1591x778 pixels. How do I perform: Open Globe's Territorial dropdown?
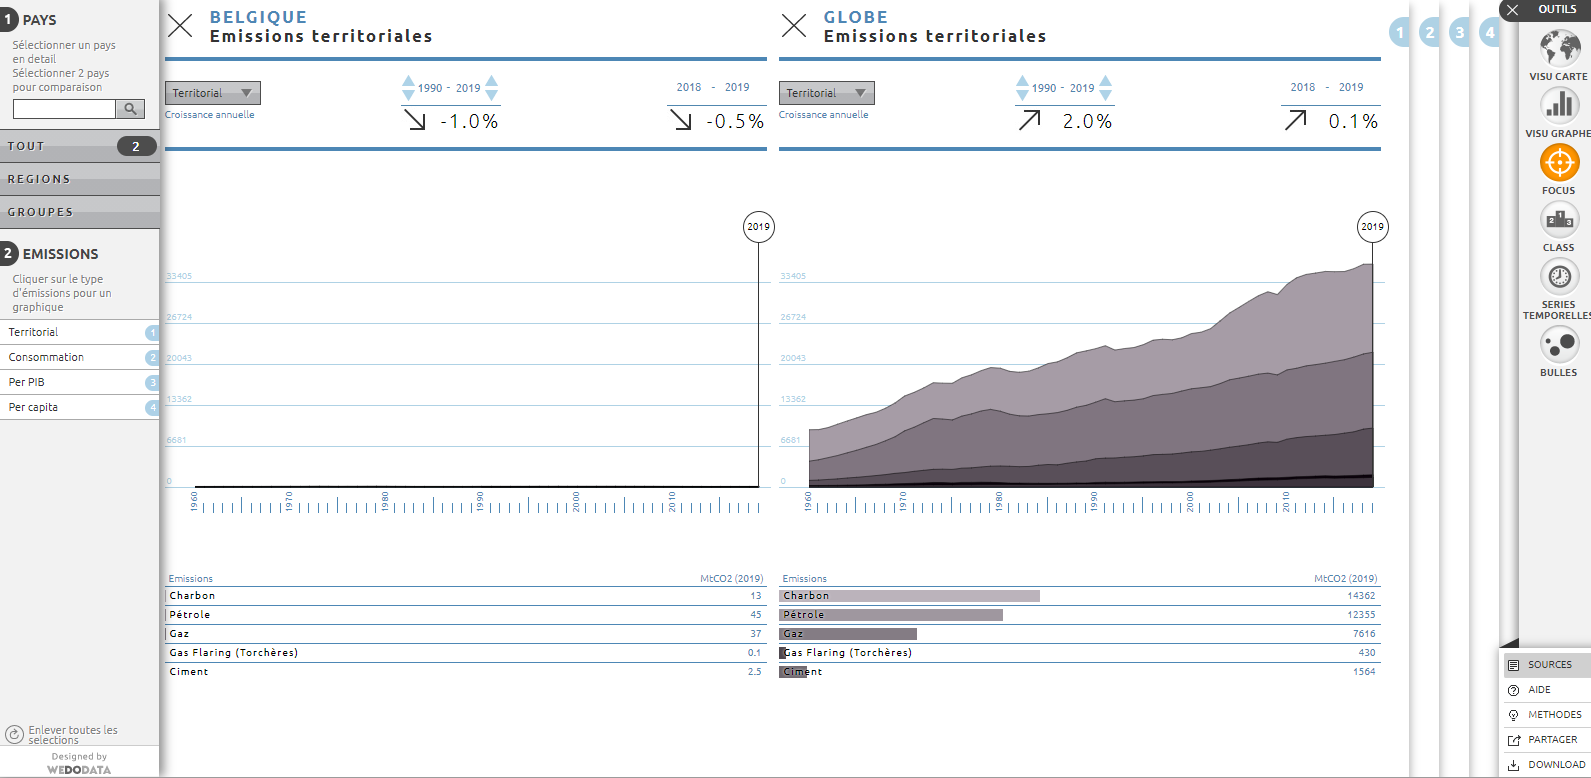pyautogui.click(x=826, y=93)
